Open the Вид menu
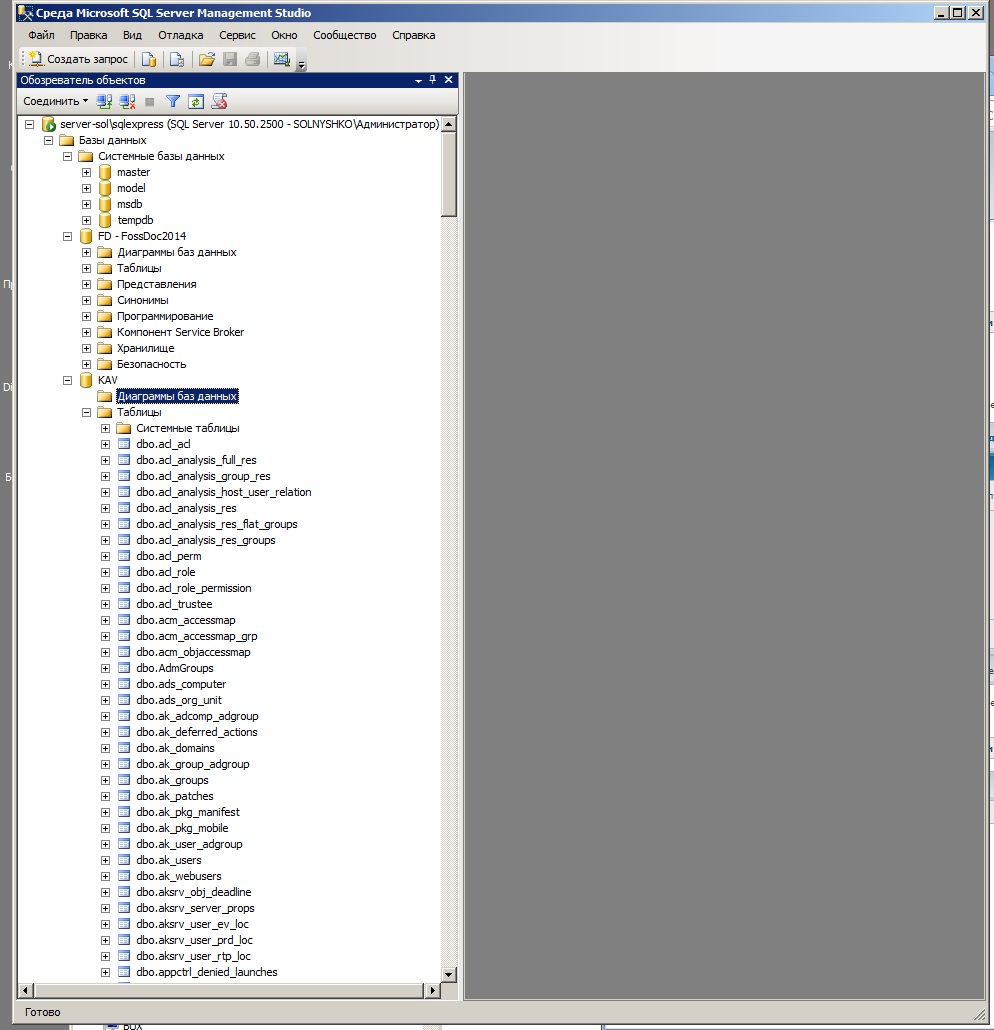Viewport: 994px width, 1030px height. (x=132, y=35)
